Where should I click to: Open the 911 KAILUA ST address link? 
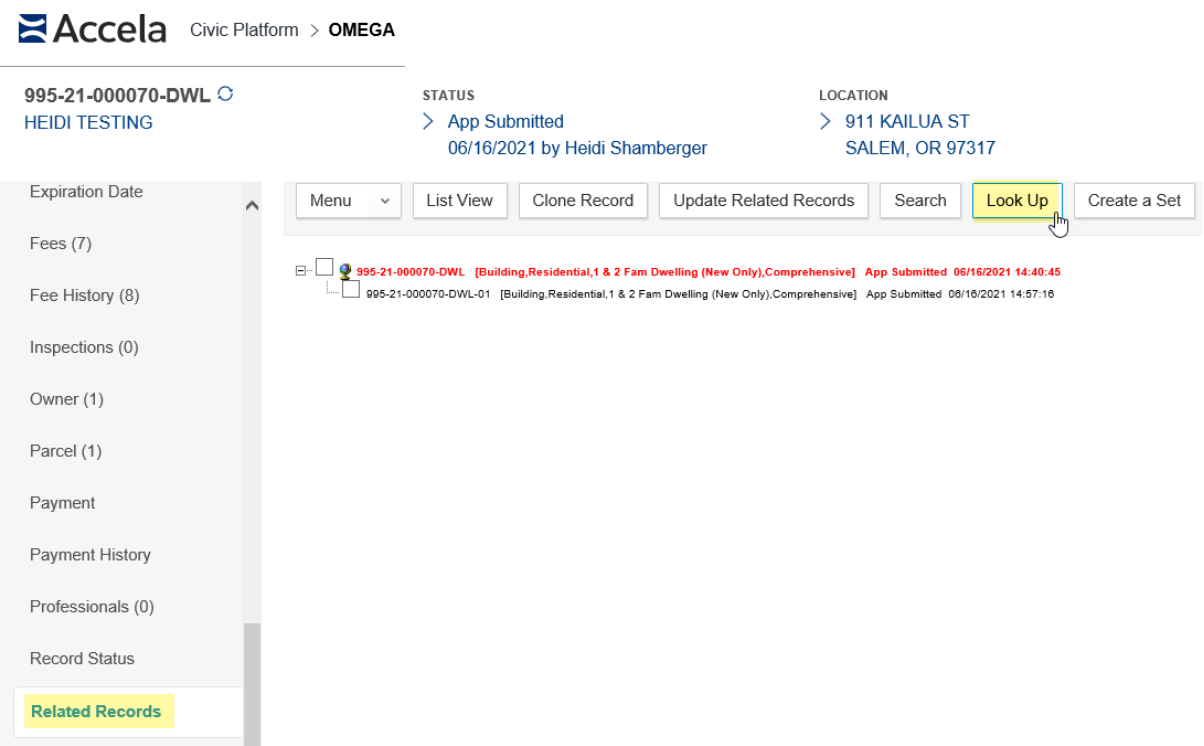[907, 121]
